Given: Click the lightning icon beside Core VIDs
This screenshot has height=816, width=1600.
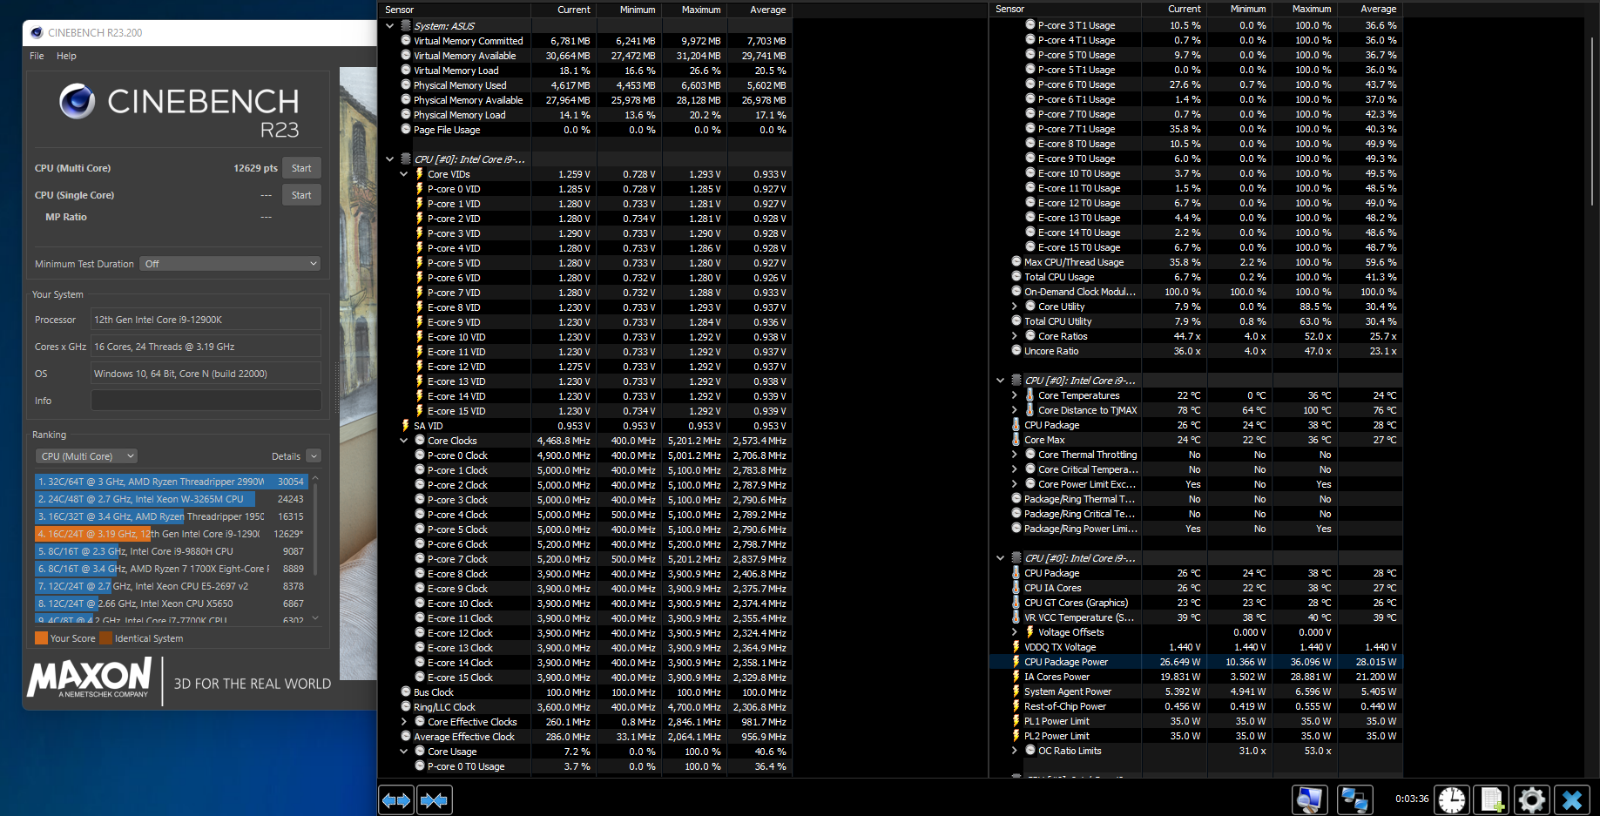Looking at the screenshot, I should pyautogui.click(x=420, y=174).
